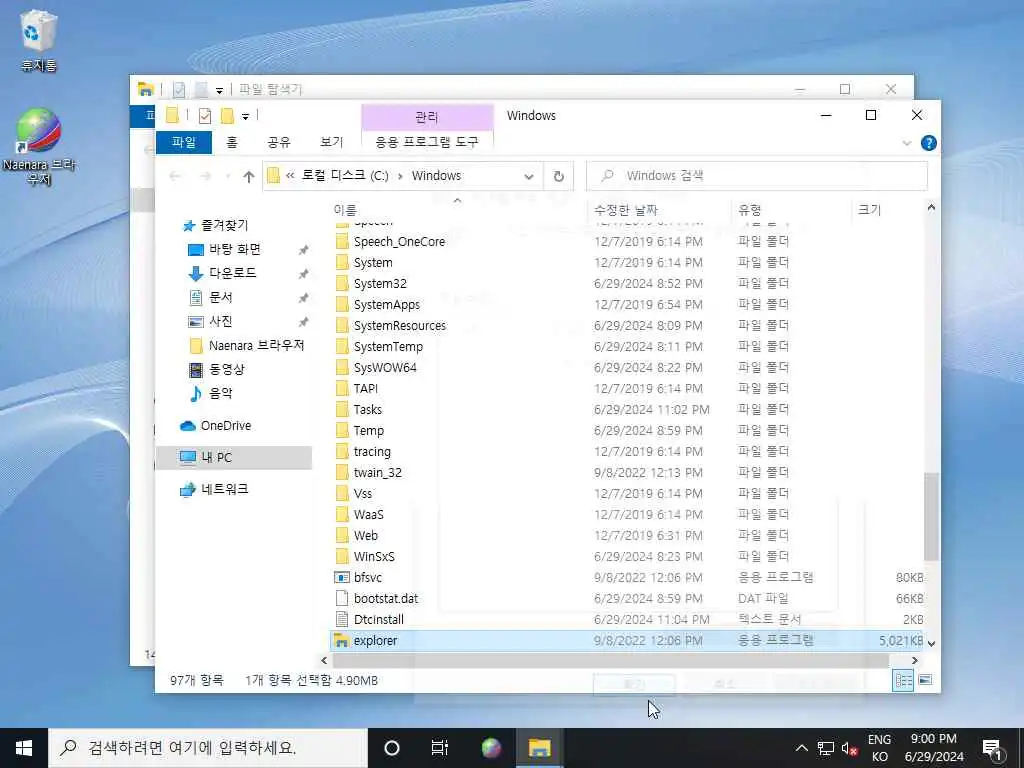Switch to the 공유 ribbon tab
The image size is (1024, 768).
279,142
